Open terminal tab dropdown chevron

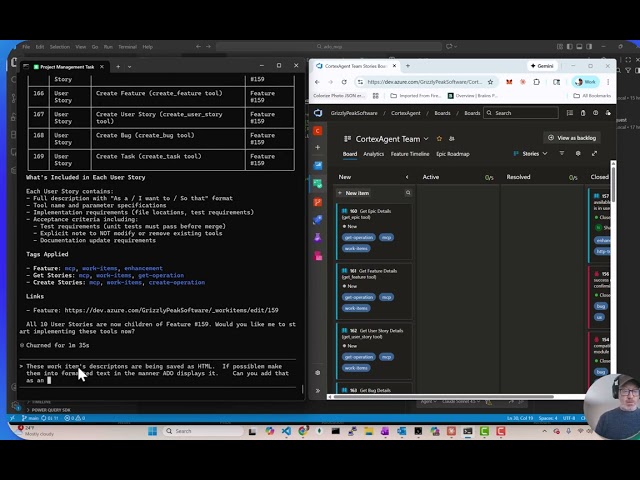tap(129, 67)
